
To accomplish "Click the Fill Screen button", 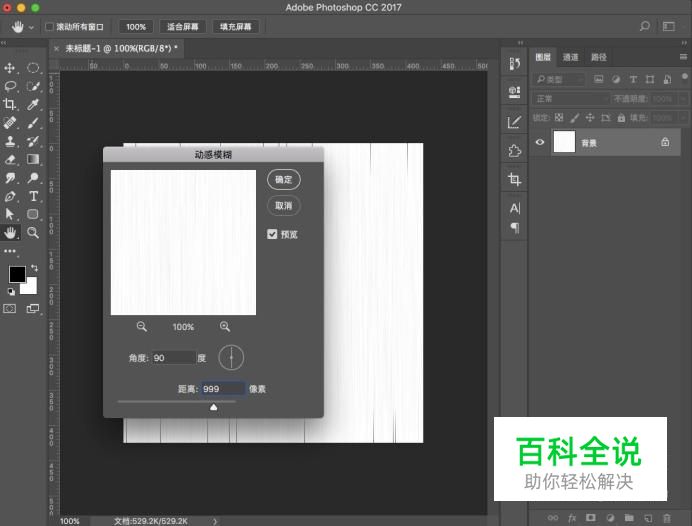I will pos(235,27).
